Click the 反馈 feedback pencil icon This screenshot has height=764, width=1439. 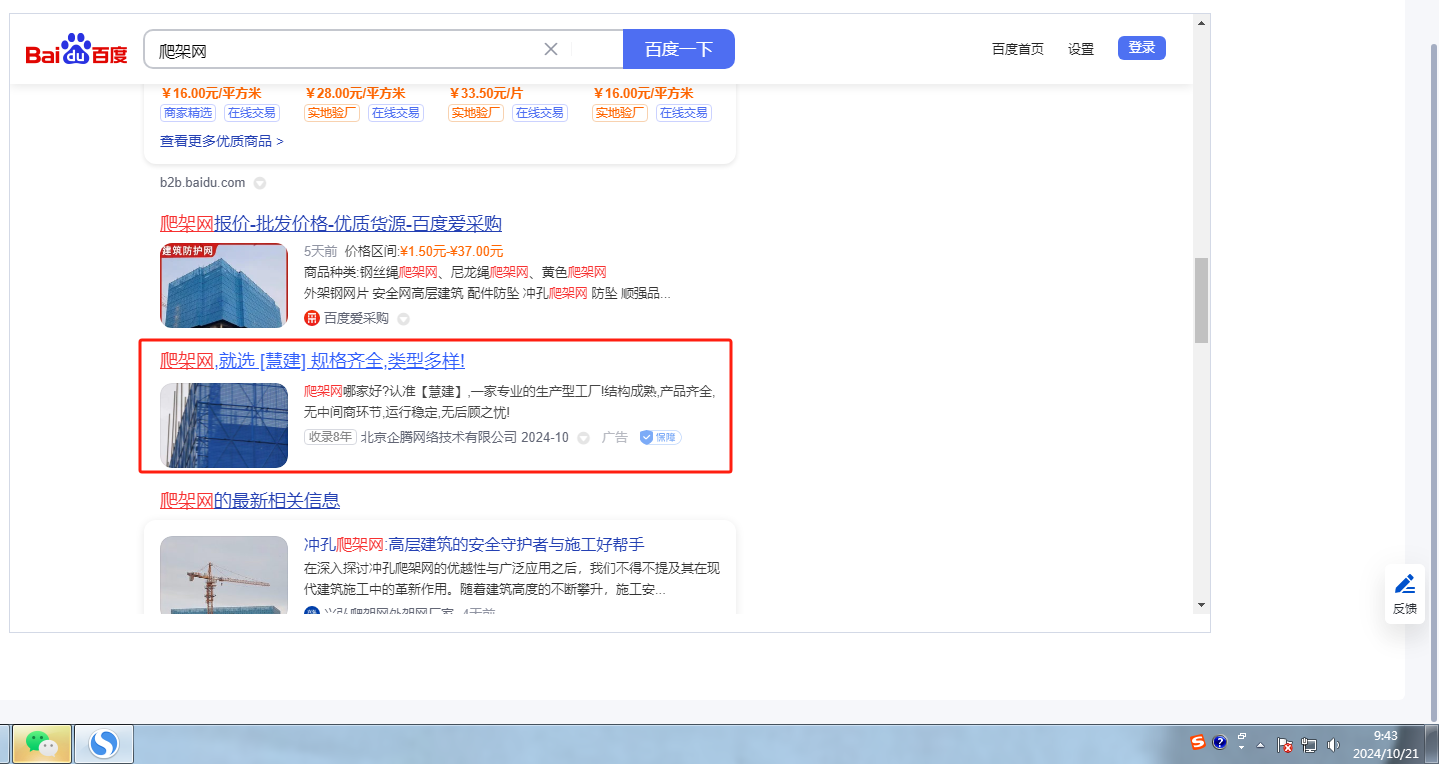[x=1404, y=584]
